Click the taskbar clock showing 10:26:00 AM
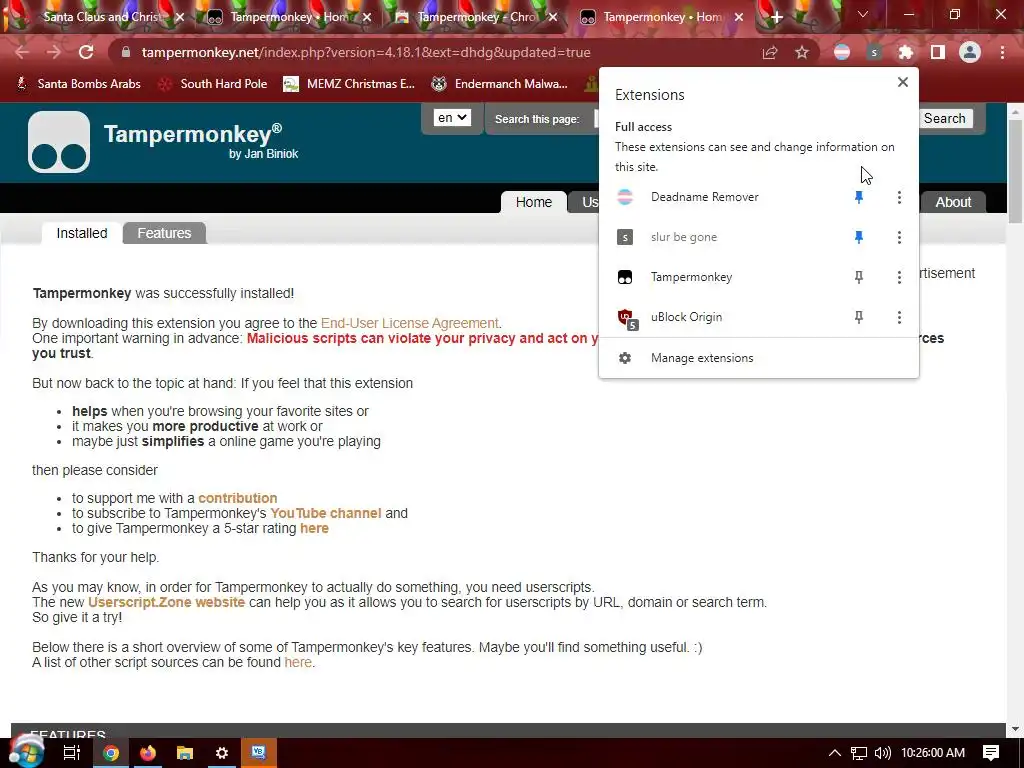 [933, 753]
